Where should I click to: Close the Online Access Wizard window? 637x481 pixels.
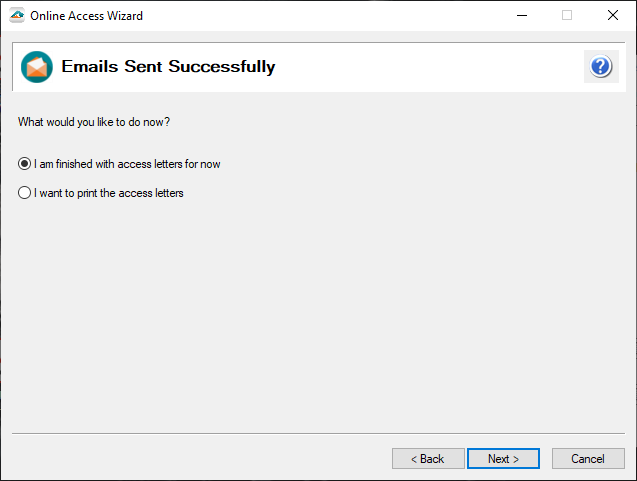(x=612, y=15)
